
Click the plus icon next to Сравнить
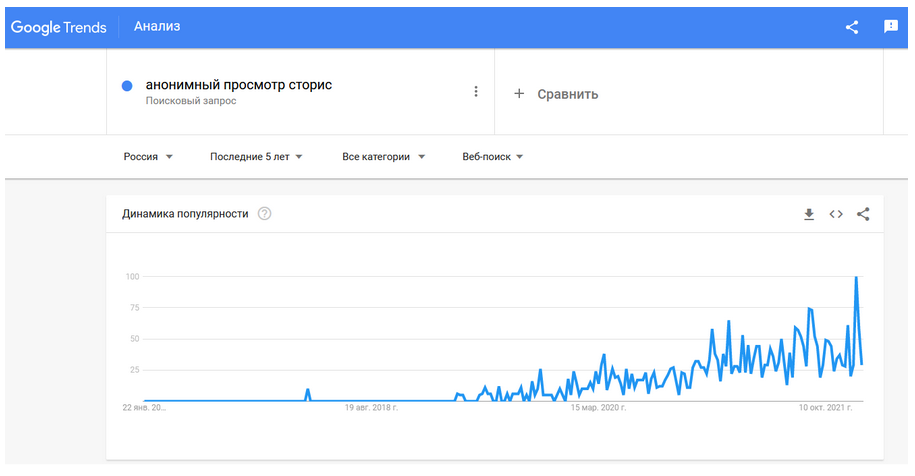519,94
